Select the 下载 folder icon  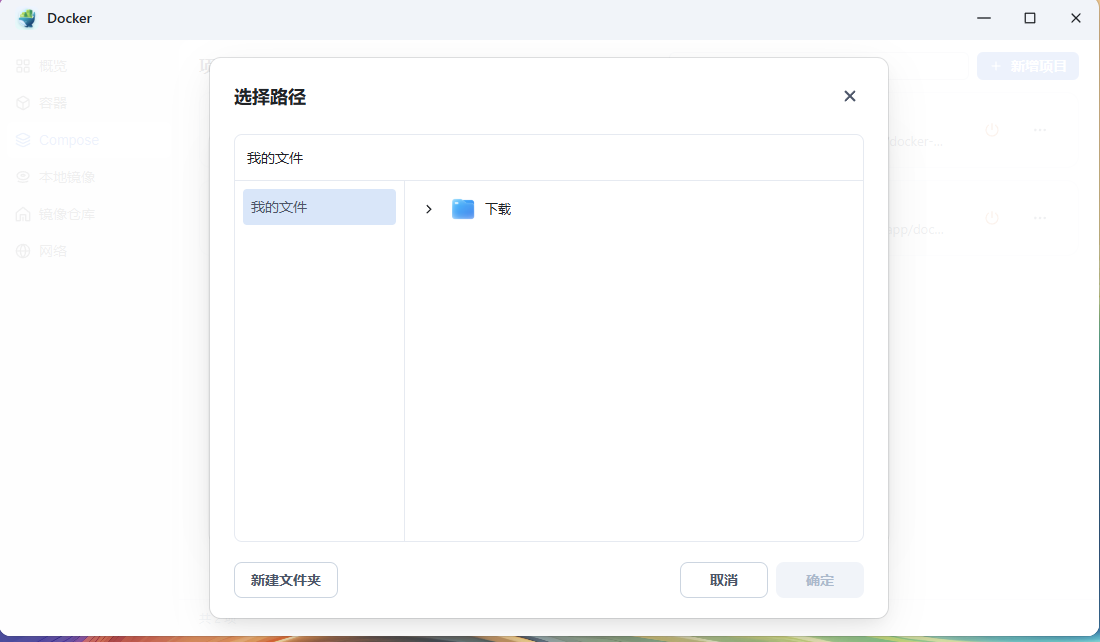pyautogui.click(x=463, y=209)
